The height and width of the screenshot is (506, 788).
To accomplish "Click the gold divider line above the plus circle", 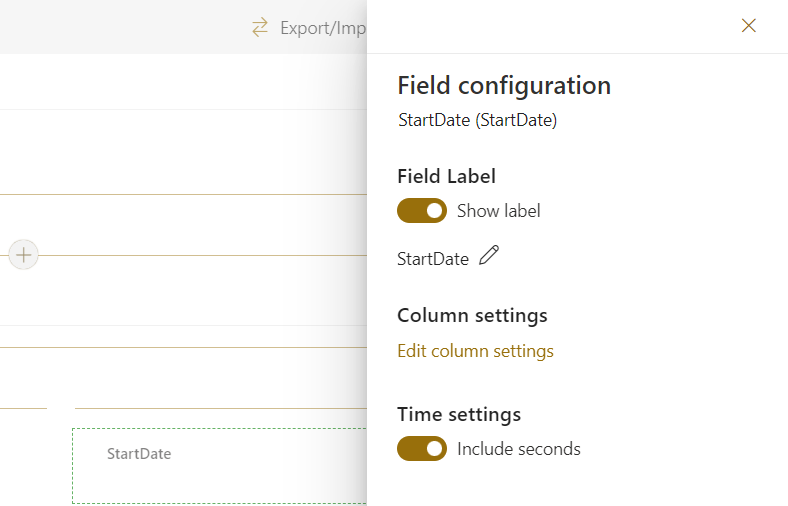I will (x=180, y=194).
